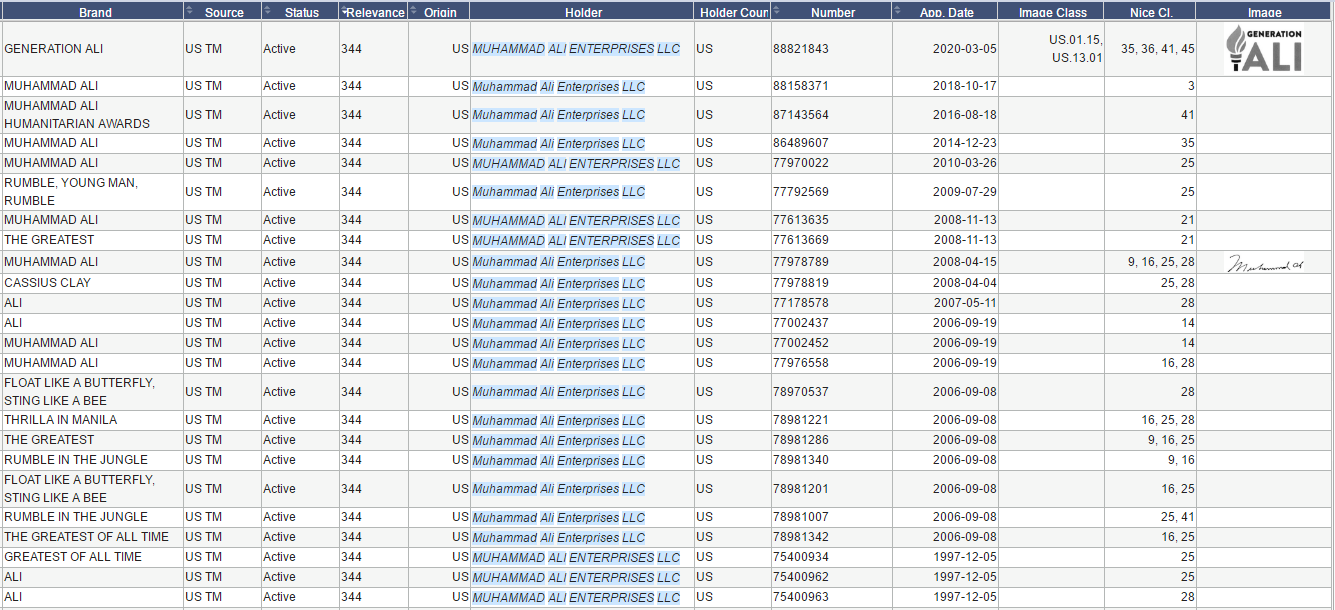The width and height of the screenshot is (1335, 610).
Task: Click the sort arrow beside the Relevance header
Action: [345, 11]
